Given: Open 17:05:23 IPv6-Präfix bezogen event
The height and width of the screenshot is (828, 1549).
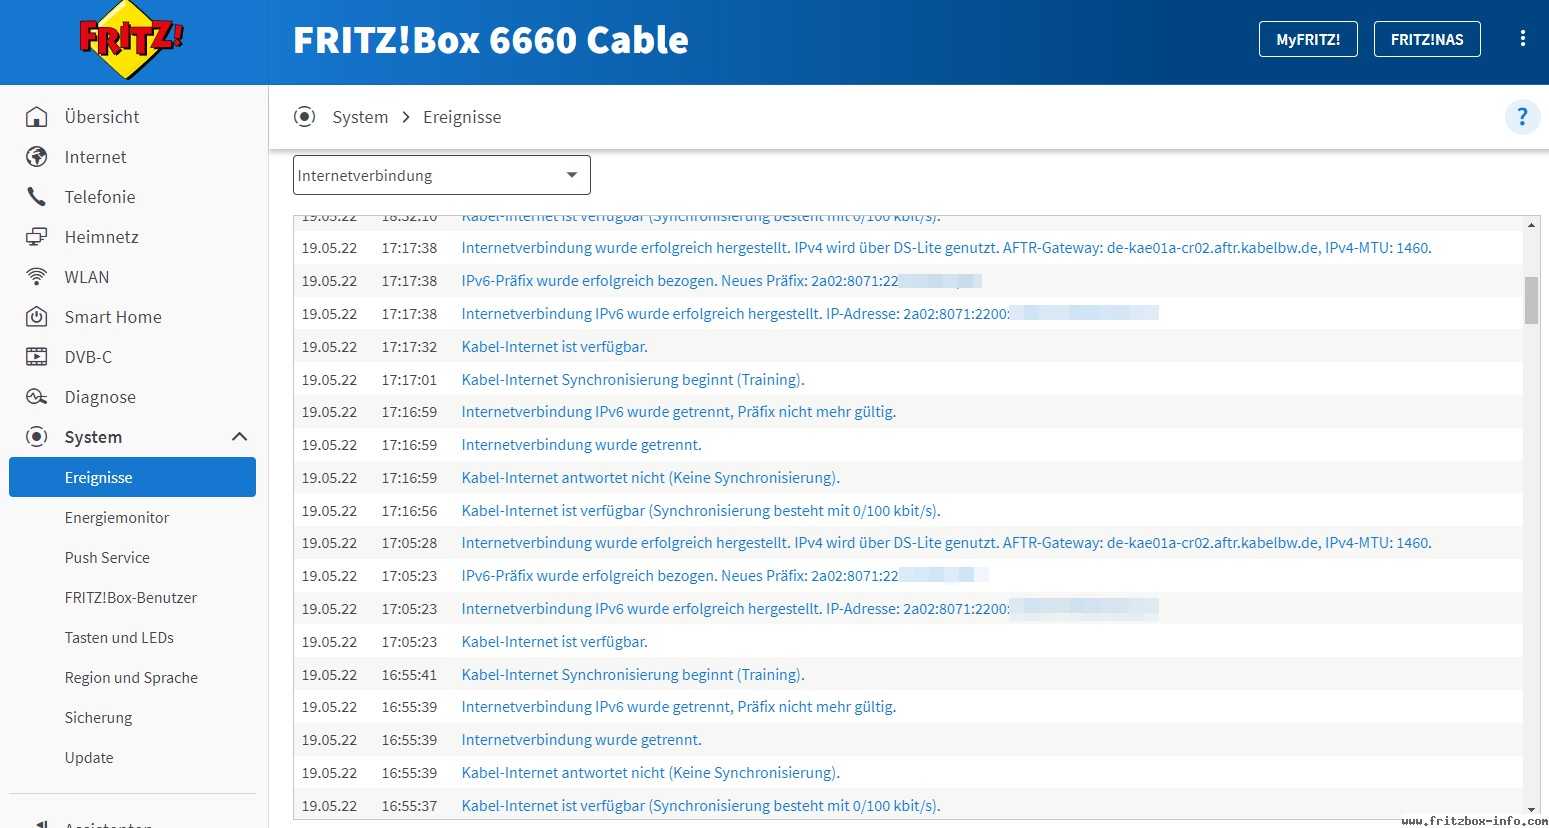Looking at the screenshot, I should tap(725, 576).
